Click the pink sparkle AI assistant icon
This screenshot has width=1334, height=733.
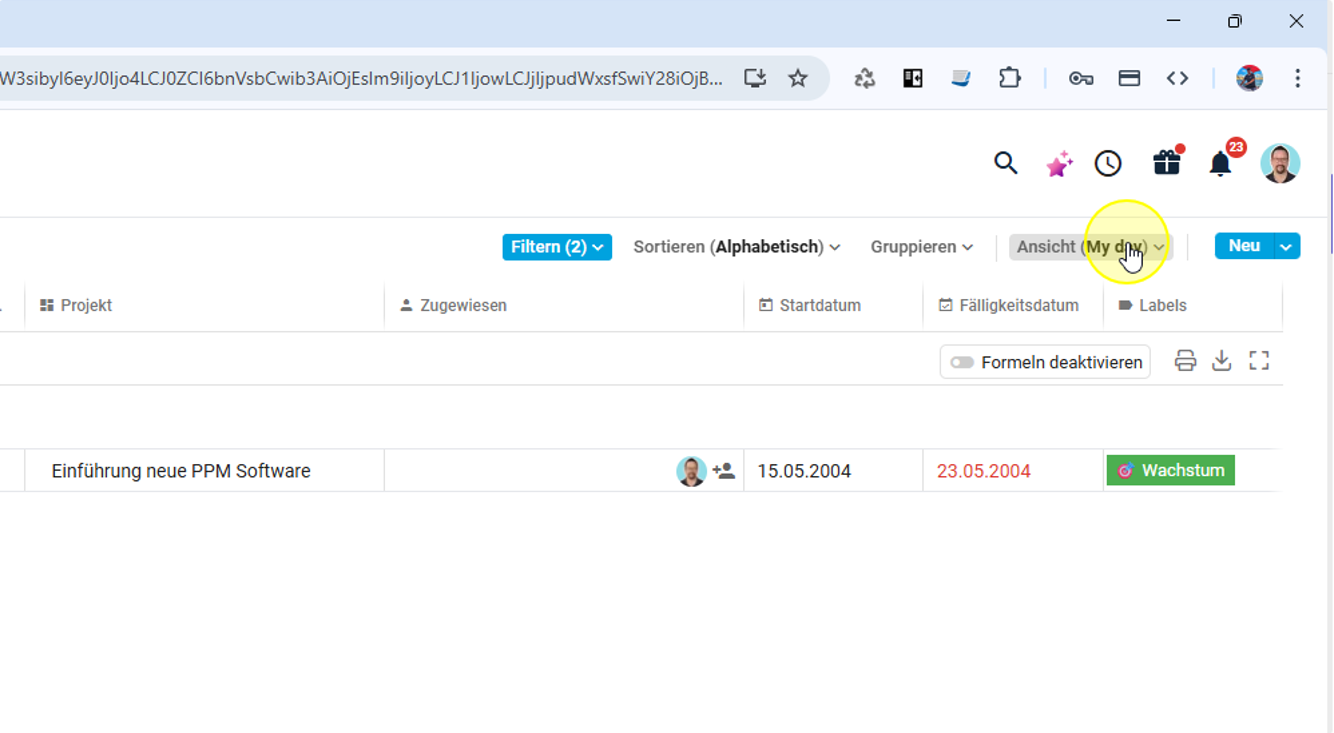coord(1058,164)
